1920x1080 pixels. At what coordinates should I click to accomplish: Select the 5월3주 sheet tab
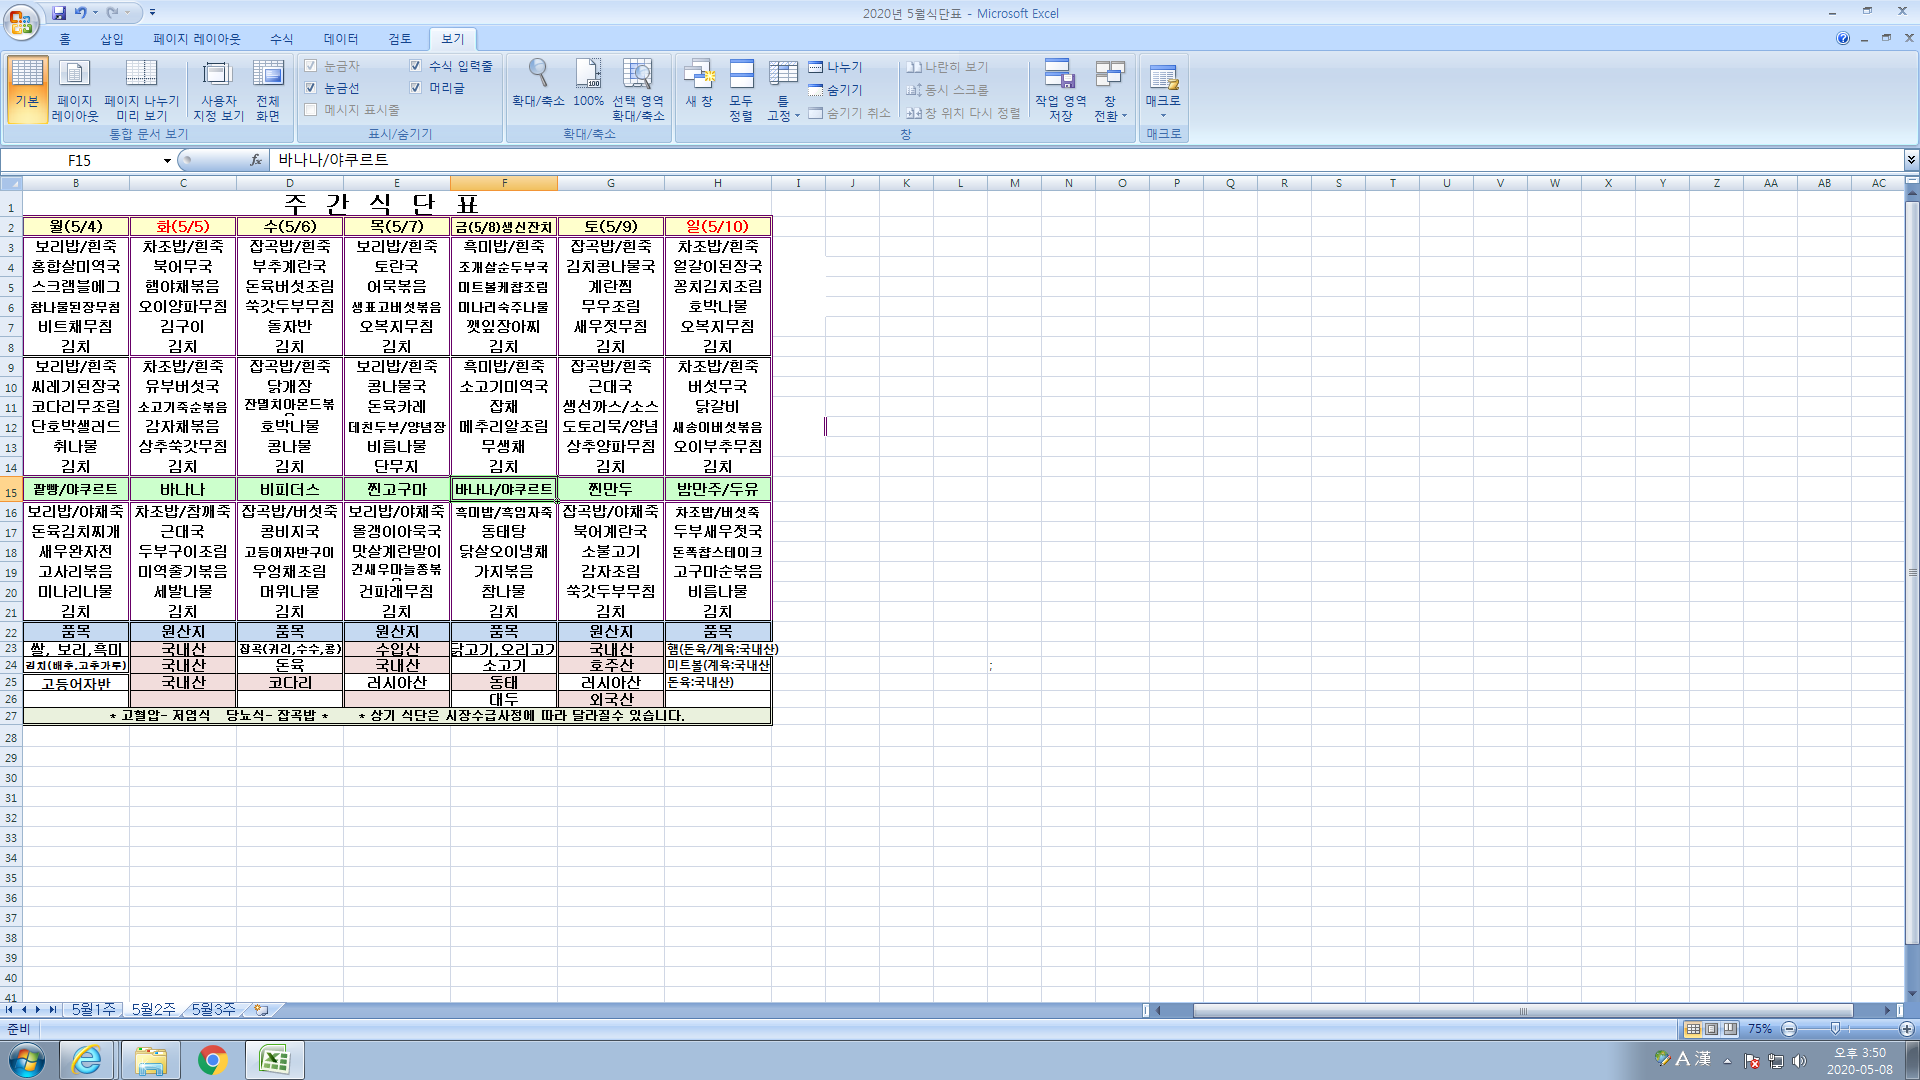(213, 1010)
